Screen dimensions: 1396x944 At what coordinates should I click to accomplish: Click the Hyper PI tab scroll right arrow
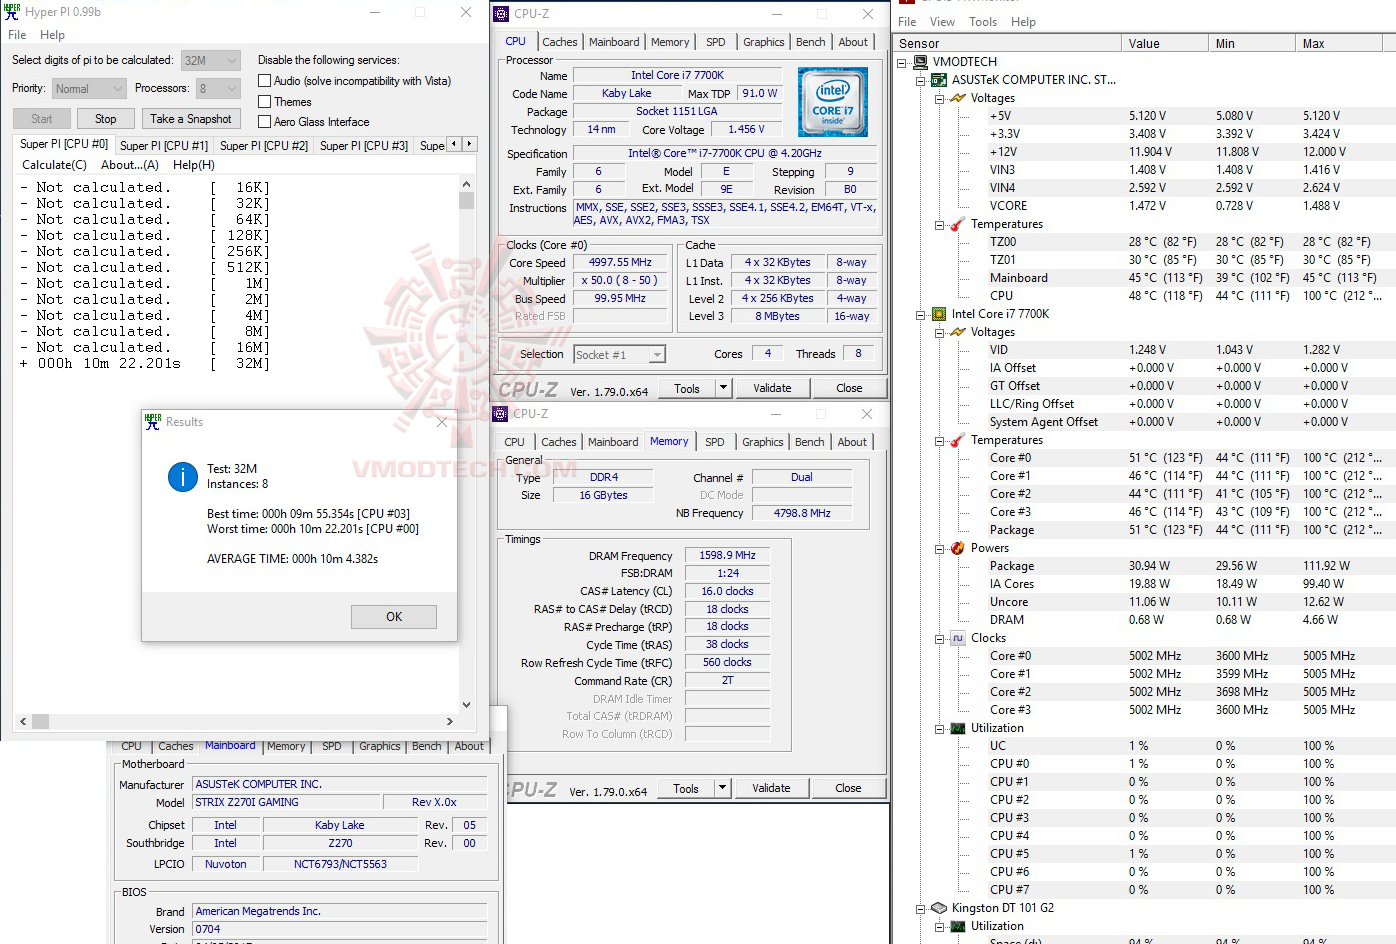click(x=468, y=144)
